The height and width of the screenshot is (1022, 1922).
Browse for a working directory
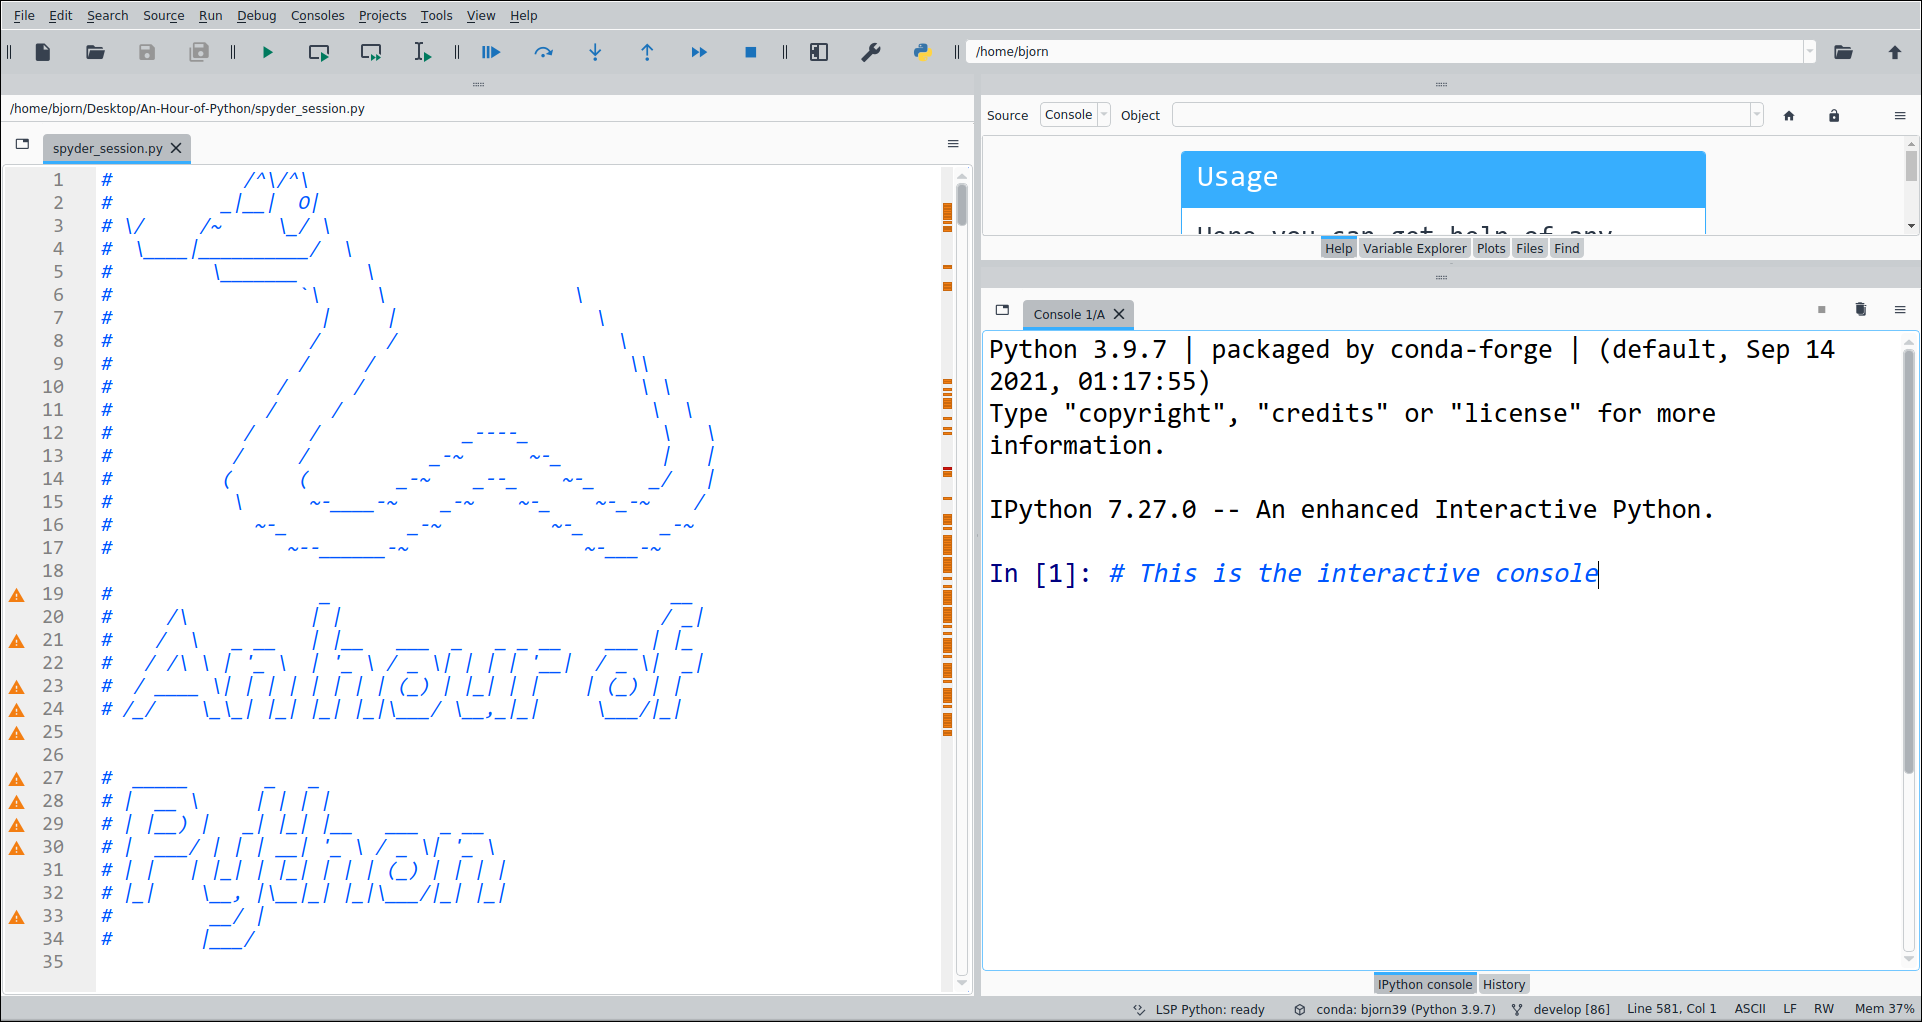(x=1843, y=52)
